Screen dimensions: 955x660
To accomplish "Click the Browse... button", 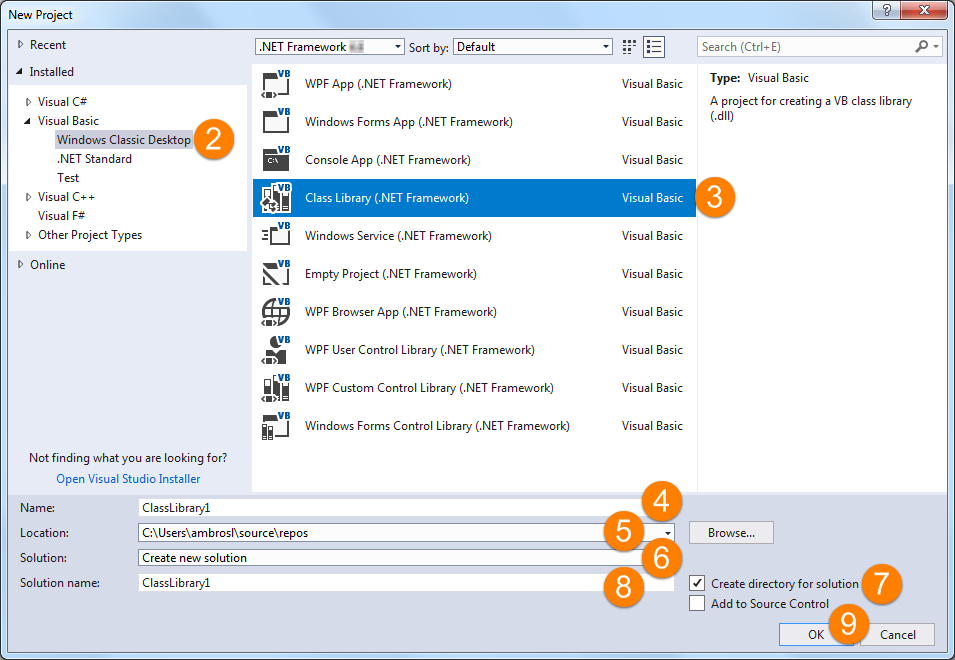I will [731, 533].
